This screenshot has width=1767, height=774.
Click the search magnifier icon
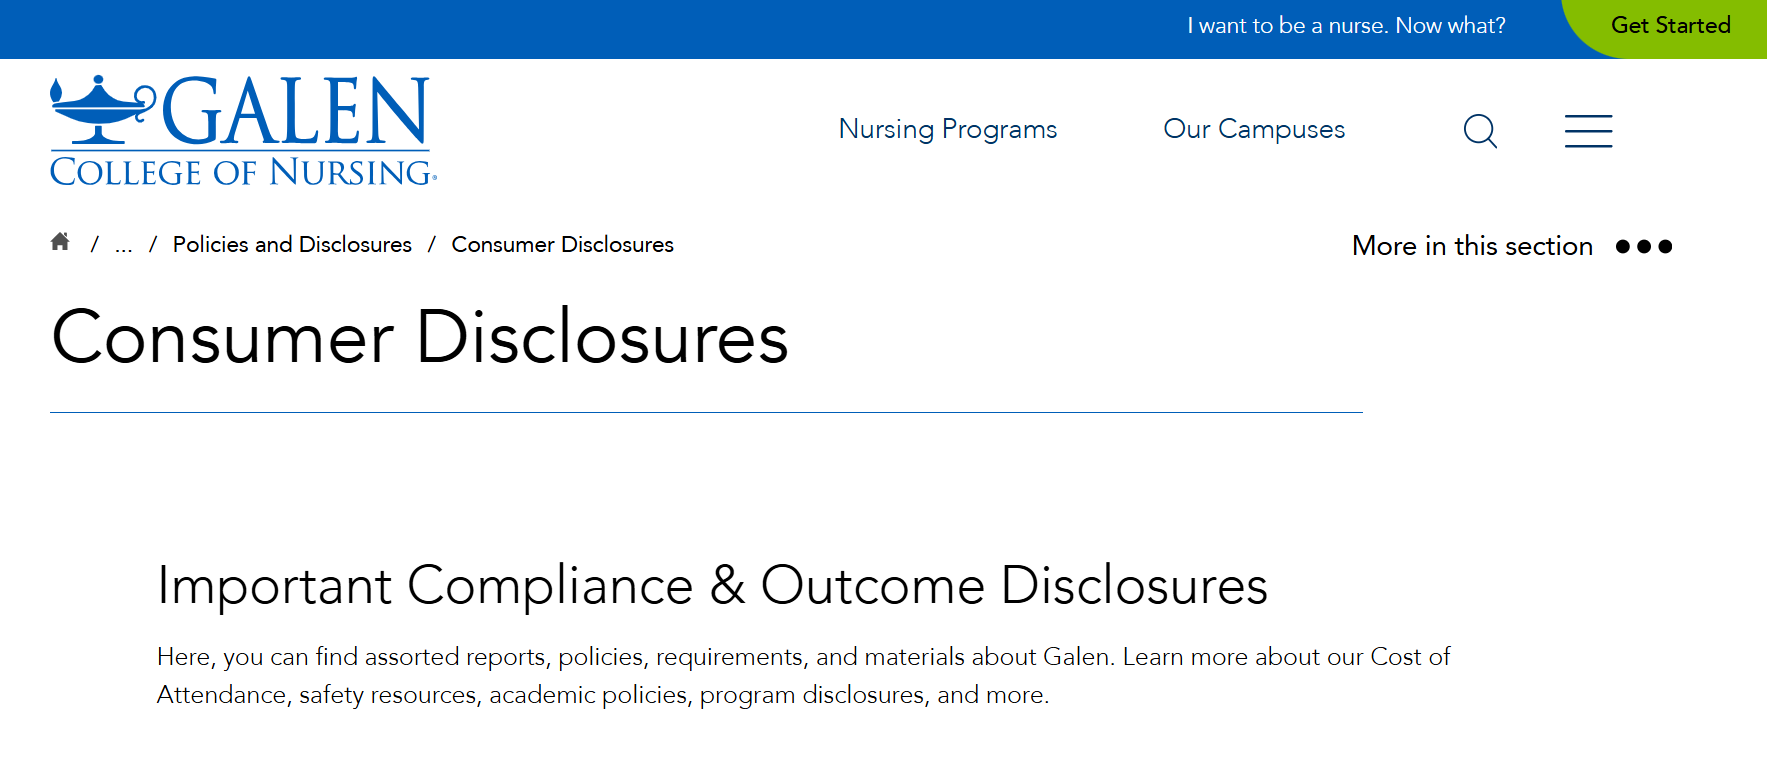coord(1480,131)
